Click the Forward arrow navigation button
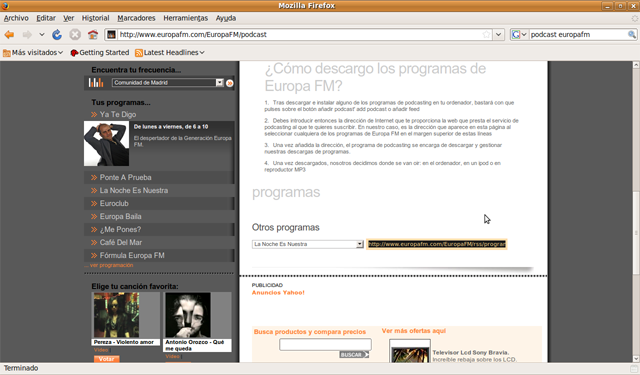 tap(27, 35)
